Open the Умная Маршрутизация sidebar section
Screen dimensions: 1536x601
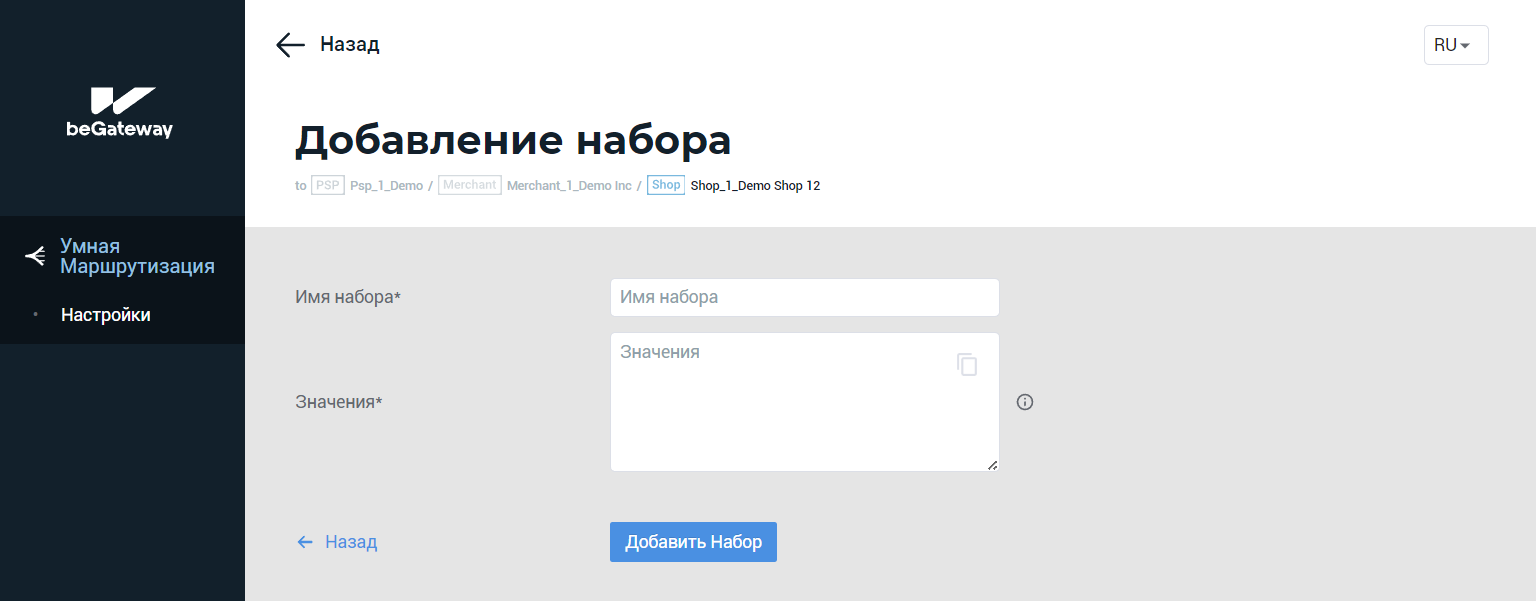tap(137, 256)
